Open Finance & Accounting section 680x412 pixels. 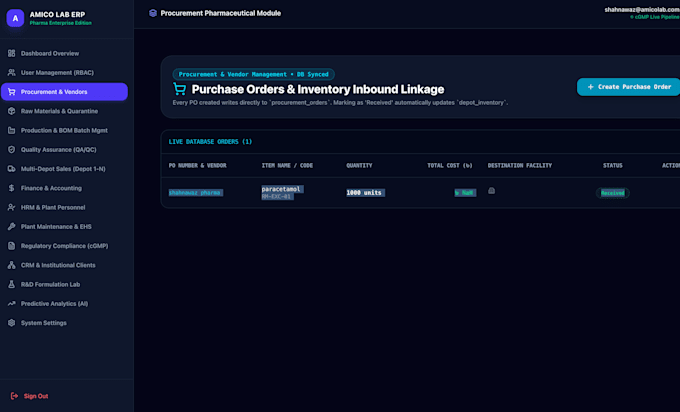pyautogui.click(x=64, y=188)
